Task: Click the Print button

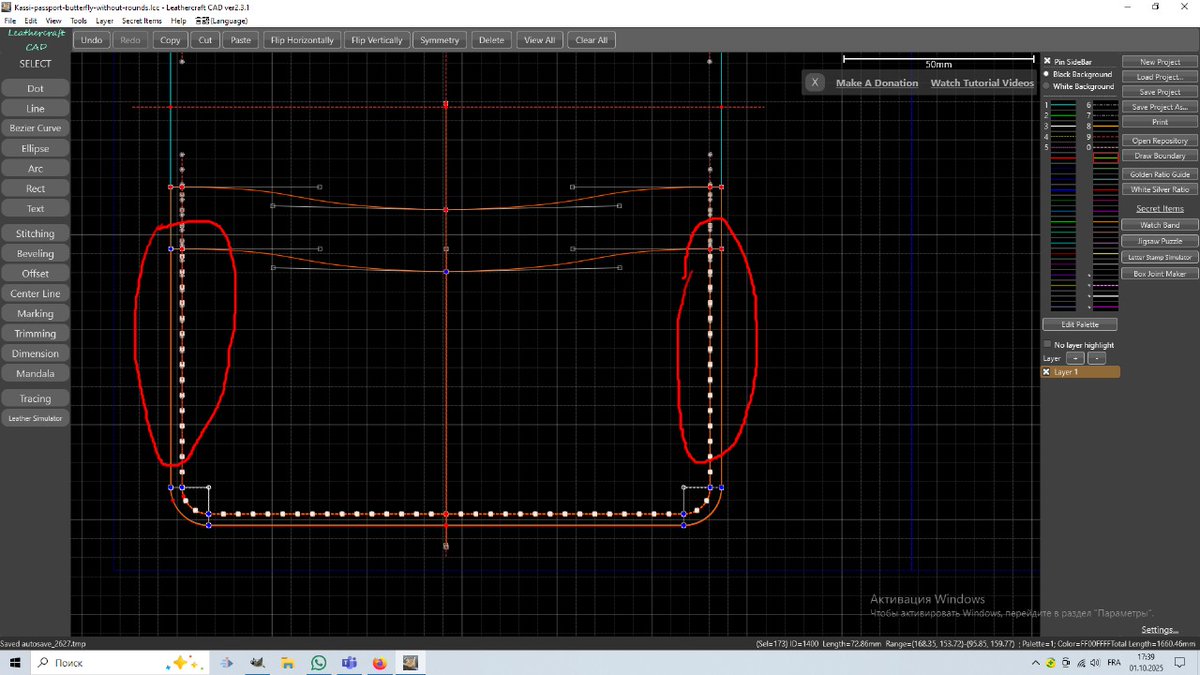Action: [x=1160, y=122]
